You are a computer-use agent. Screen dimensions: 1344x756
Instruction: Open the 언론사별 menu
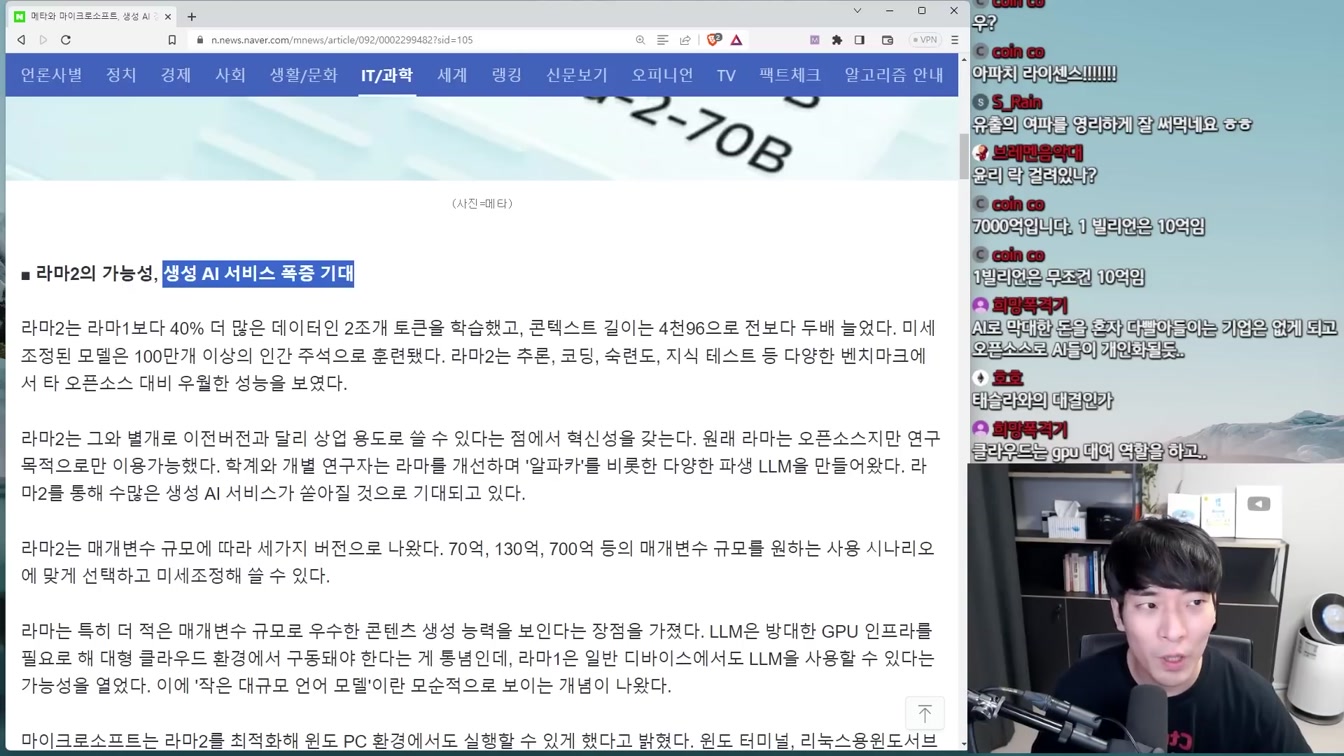[52, 75]
